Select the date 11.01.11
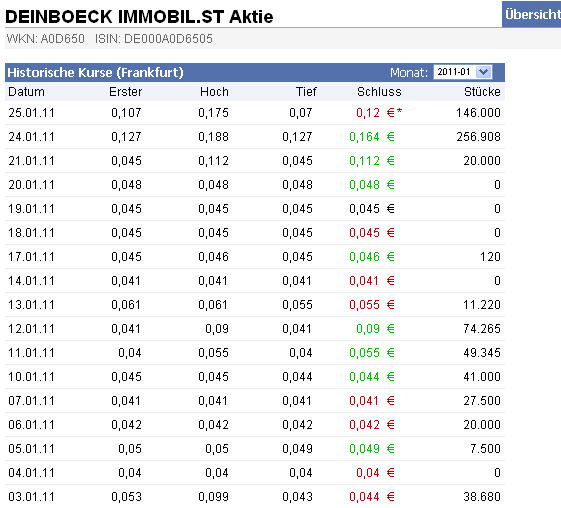The image size is (561, 508). (x=31, y=353)
